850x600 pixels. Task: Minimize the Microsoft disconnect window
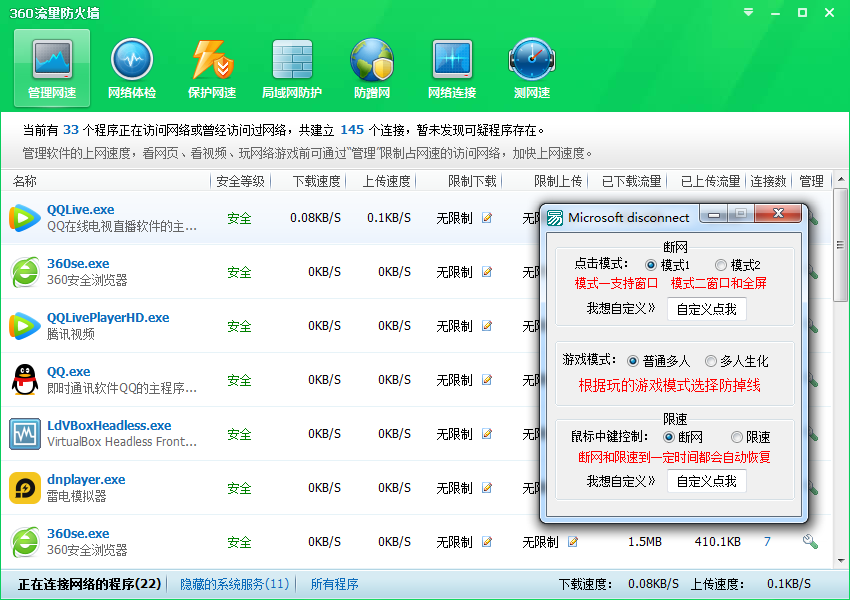pyautogui.click(x=714, y=215)
